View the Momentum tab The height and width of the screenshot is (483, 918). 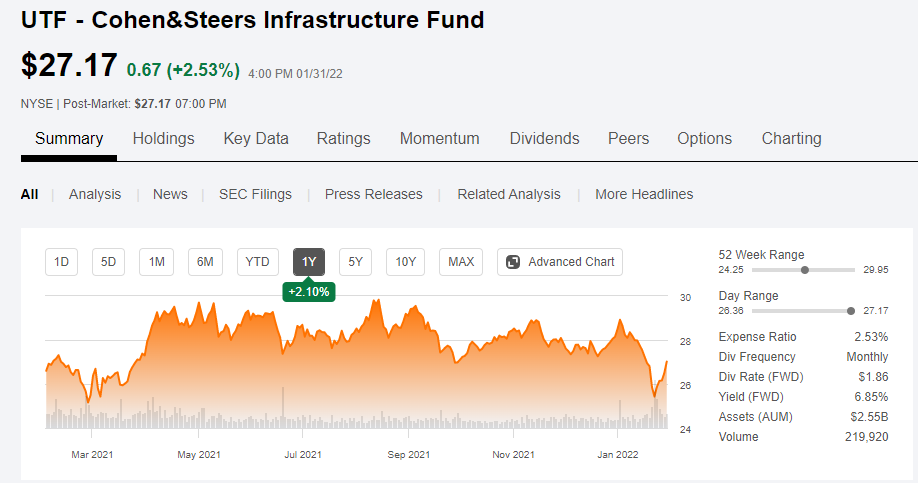(x=440, y=139)
